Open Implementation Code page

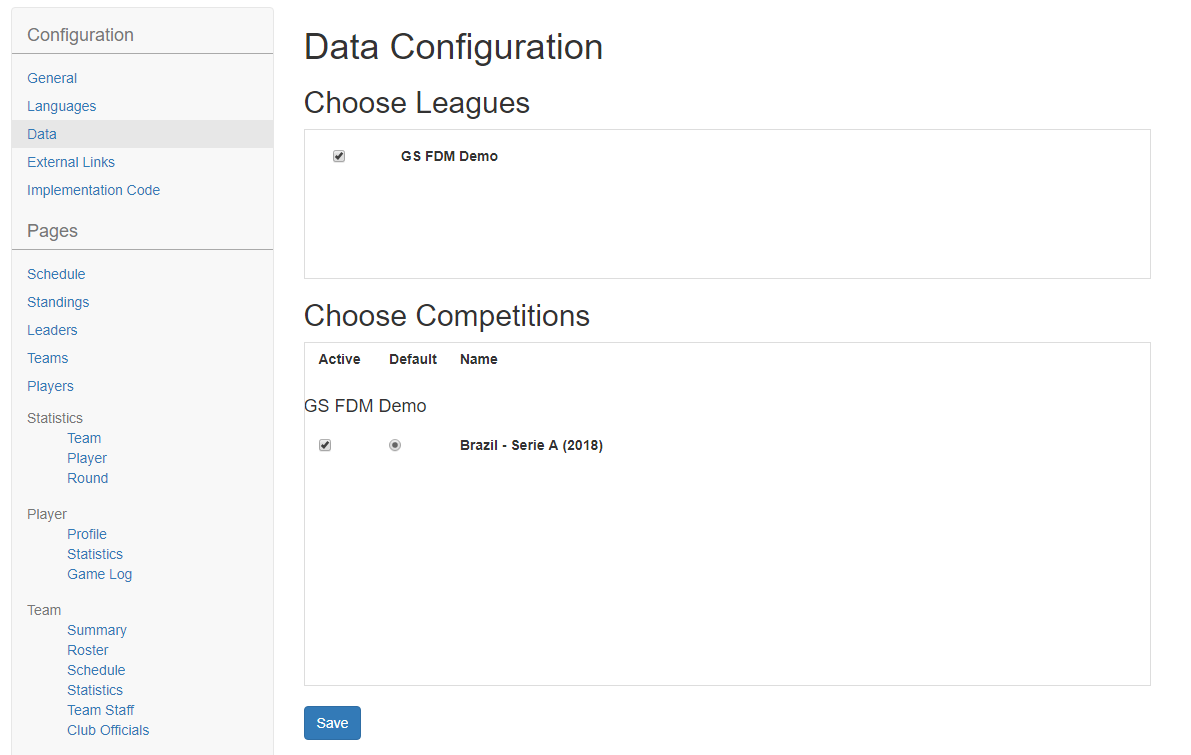coord(93,190)
